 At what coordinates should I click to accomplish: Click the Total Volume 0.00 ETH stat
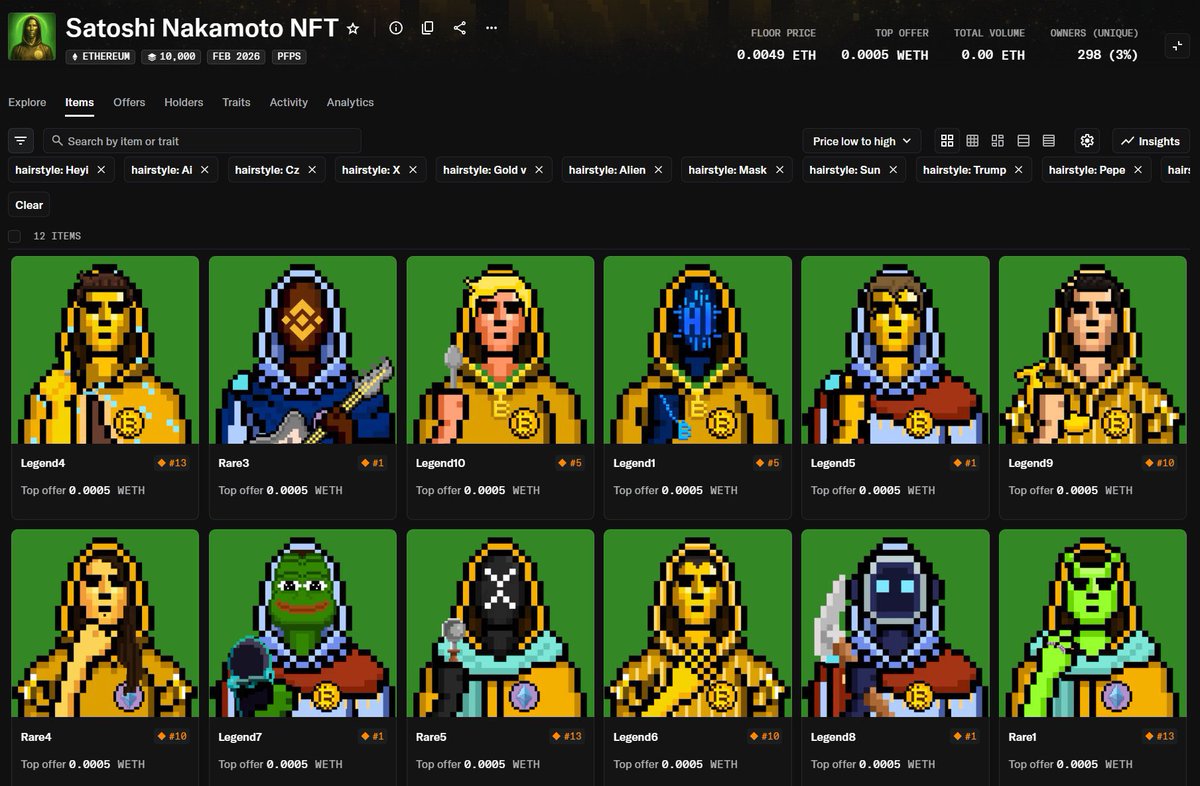989,46
